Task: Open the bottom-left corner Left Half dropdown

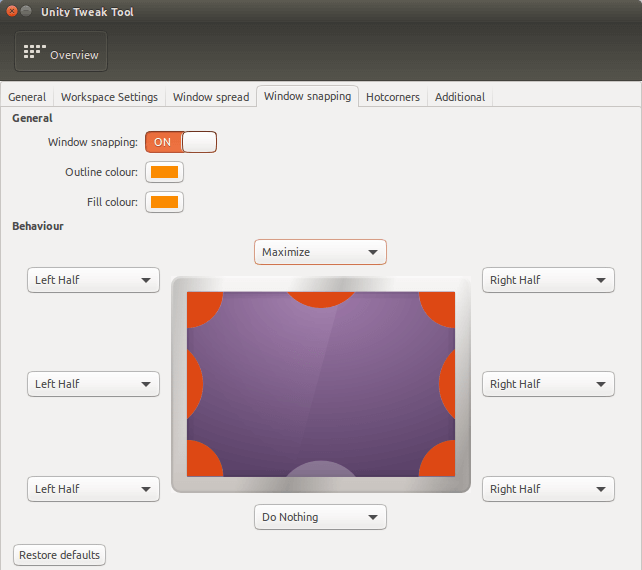Action: tap(93, 489)
